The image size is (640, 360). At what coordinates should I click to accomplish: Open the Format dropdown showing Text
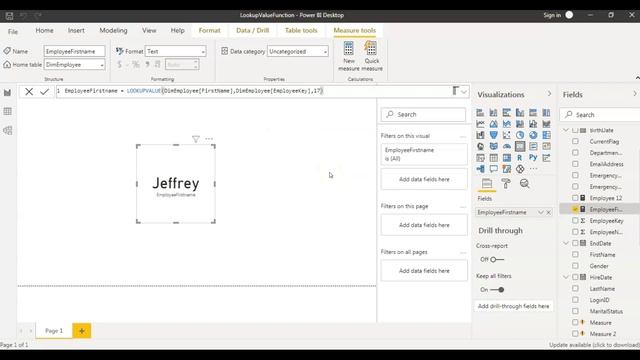pos(176,51)
